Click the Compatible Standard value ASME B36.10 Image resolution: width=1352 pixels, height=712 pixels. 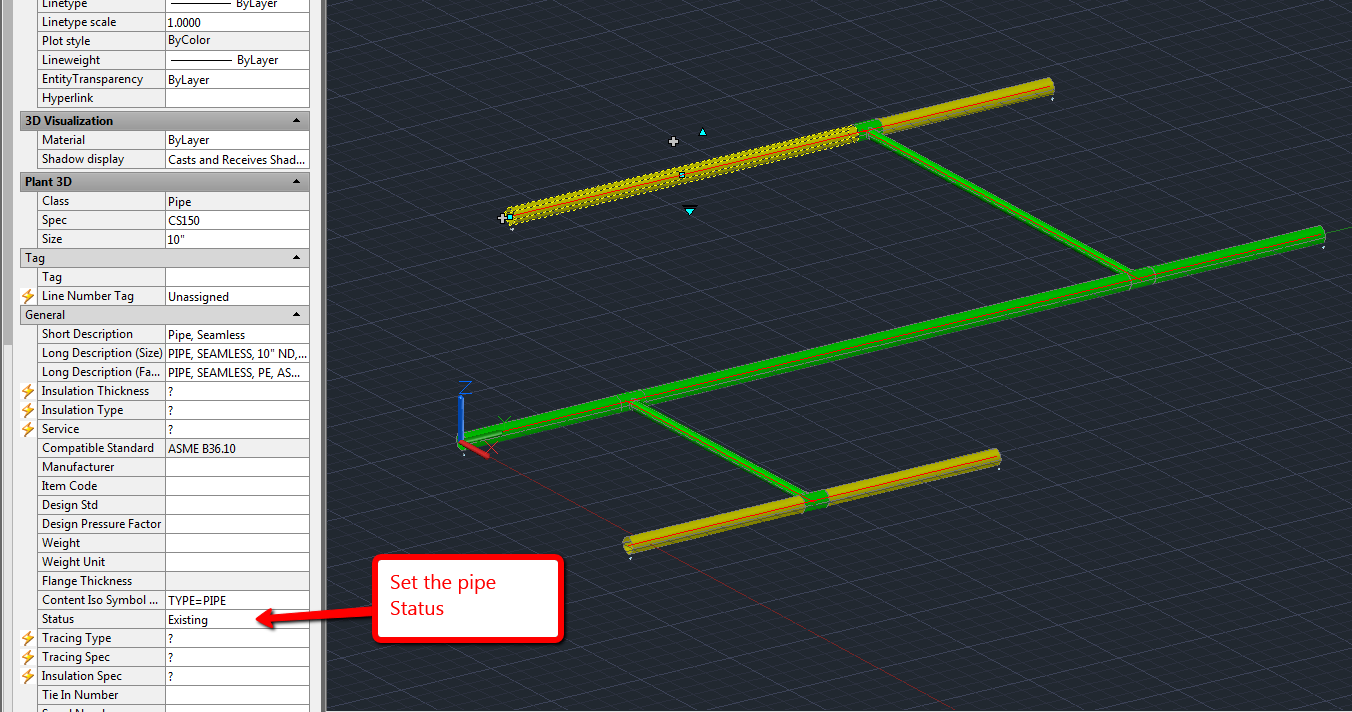click(x=237, y=448)
